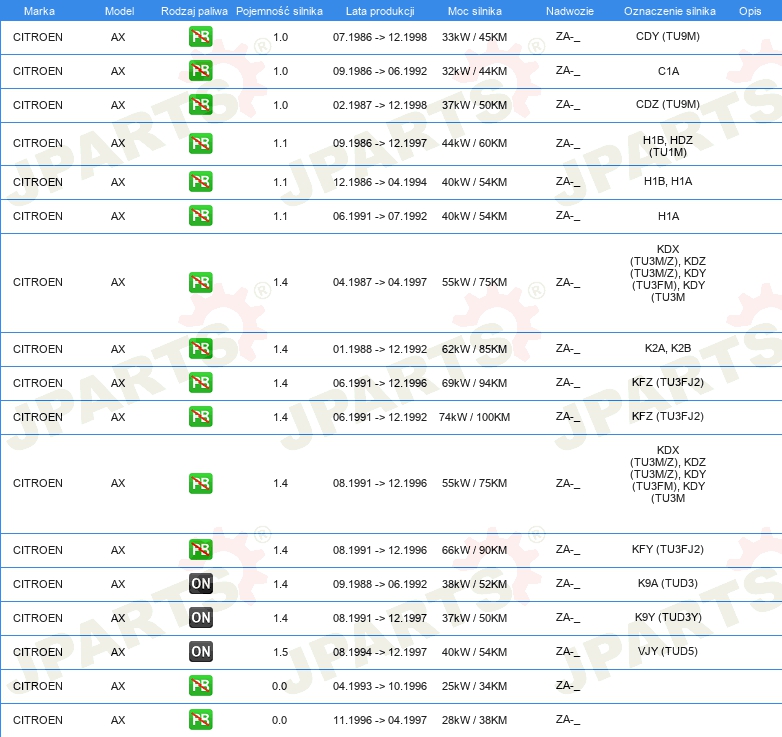Select the ON diesel icon in the K9A (TUD3) row
This screenshot has height=737, width=782.
pyautogui.click(x=200, y=584)
